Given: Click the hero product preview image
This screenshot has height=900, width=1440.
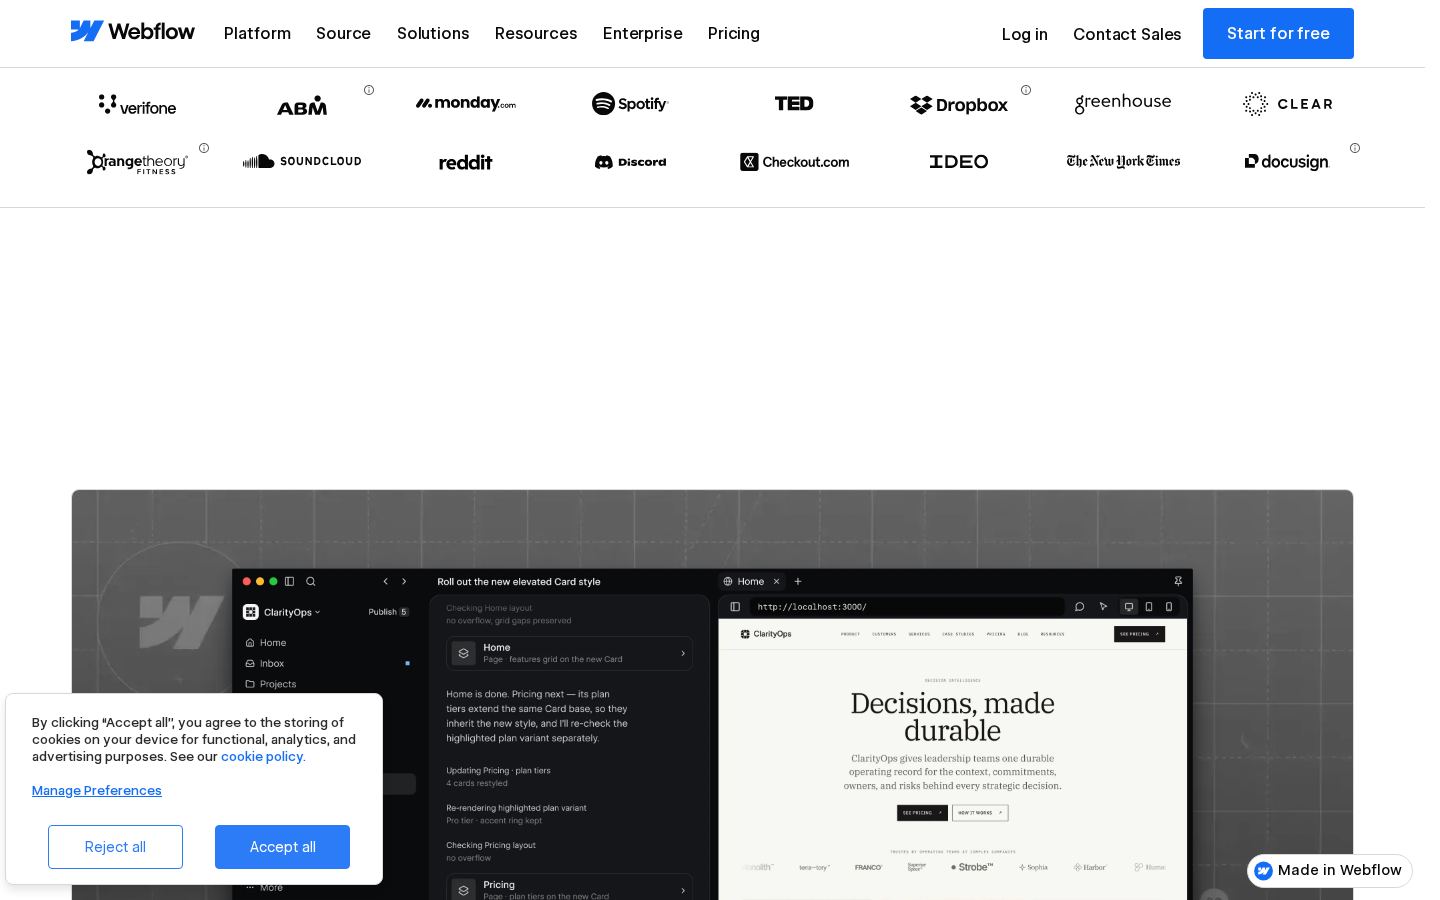Looking at the screenshot, I should pos(712,695).
